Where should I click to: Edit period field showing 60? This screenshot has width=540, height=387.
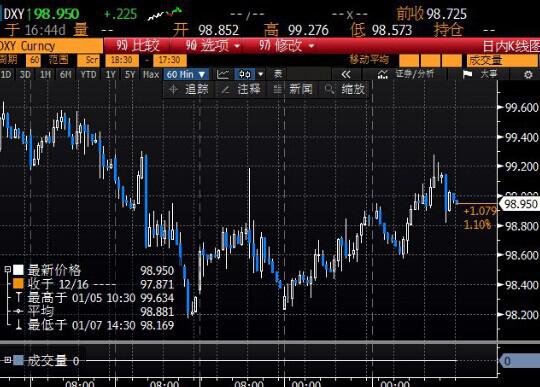pos(34,60)
